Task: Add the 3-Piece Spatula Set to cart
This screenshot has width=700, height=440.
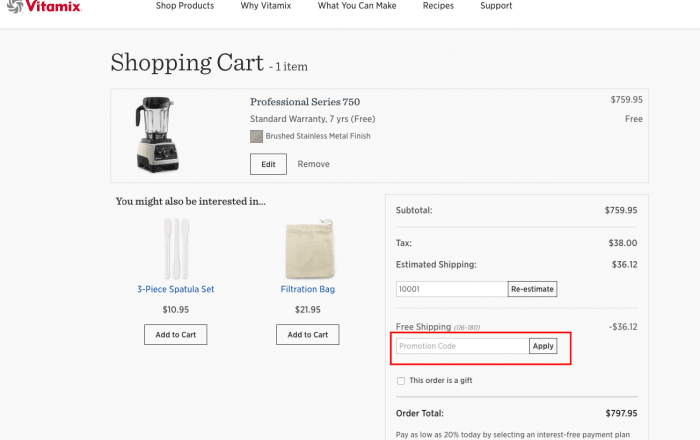Action: (x=175, y=335)
